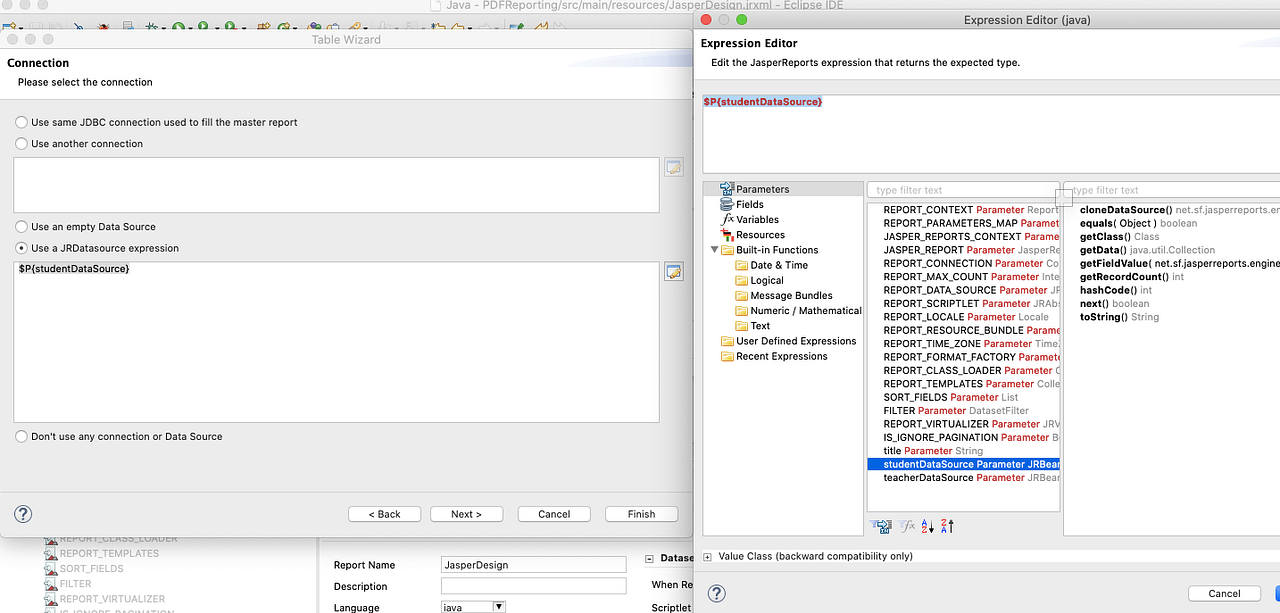The width and height of the screenshot is (1280, 613).
Task: Select Fields category in Expression Editor
Action: [x=749, y=204]
